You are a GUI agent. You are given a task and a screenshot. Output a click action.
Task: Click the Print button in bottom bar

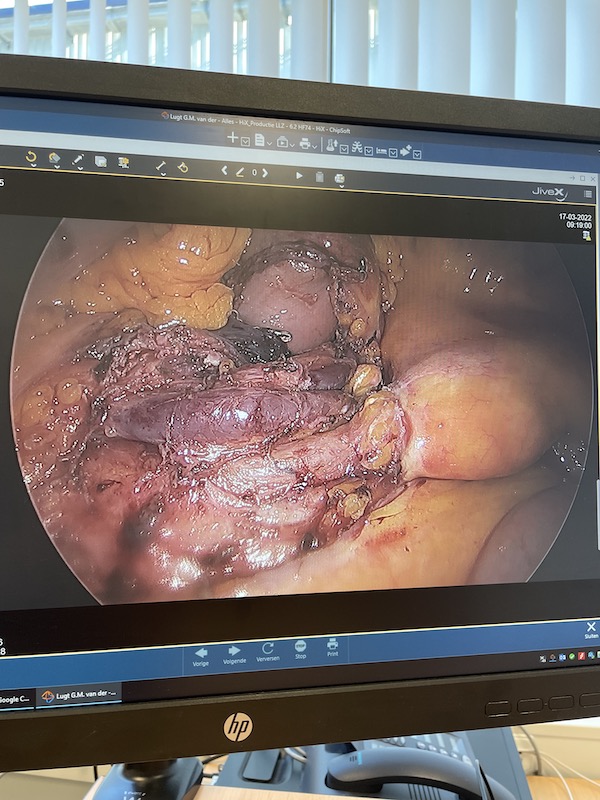click(x=333, y=647)
